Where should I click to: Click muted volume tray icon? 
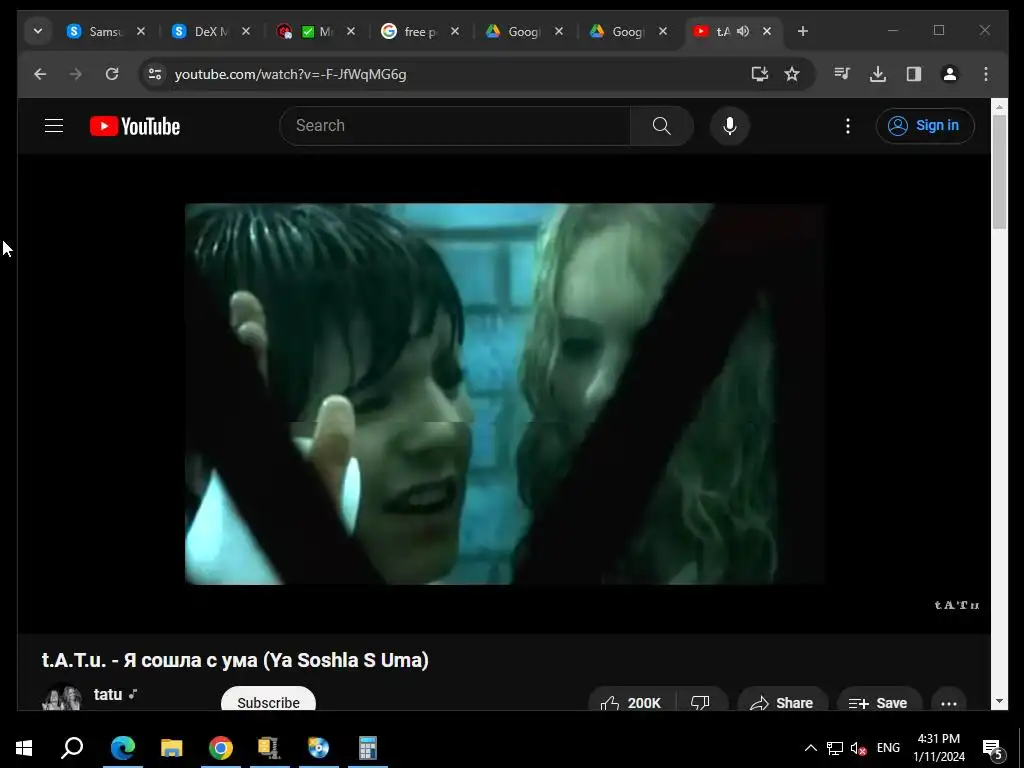coord(858,748)
